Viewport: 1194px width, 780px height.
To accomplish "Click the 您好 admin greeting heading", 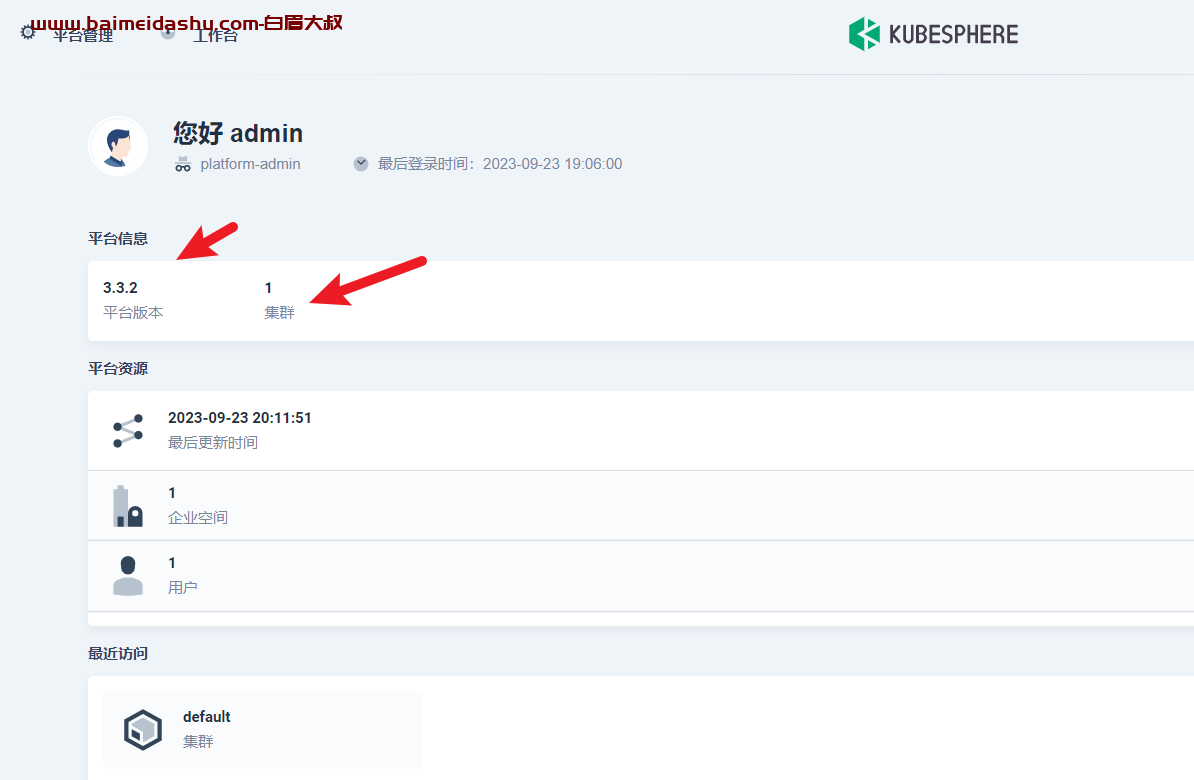I will 238,133.
